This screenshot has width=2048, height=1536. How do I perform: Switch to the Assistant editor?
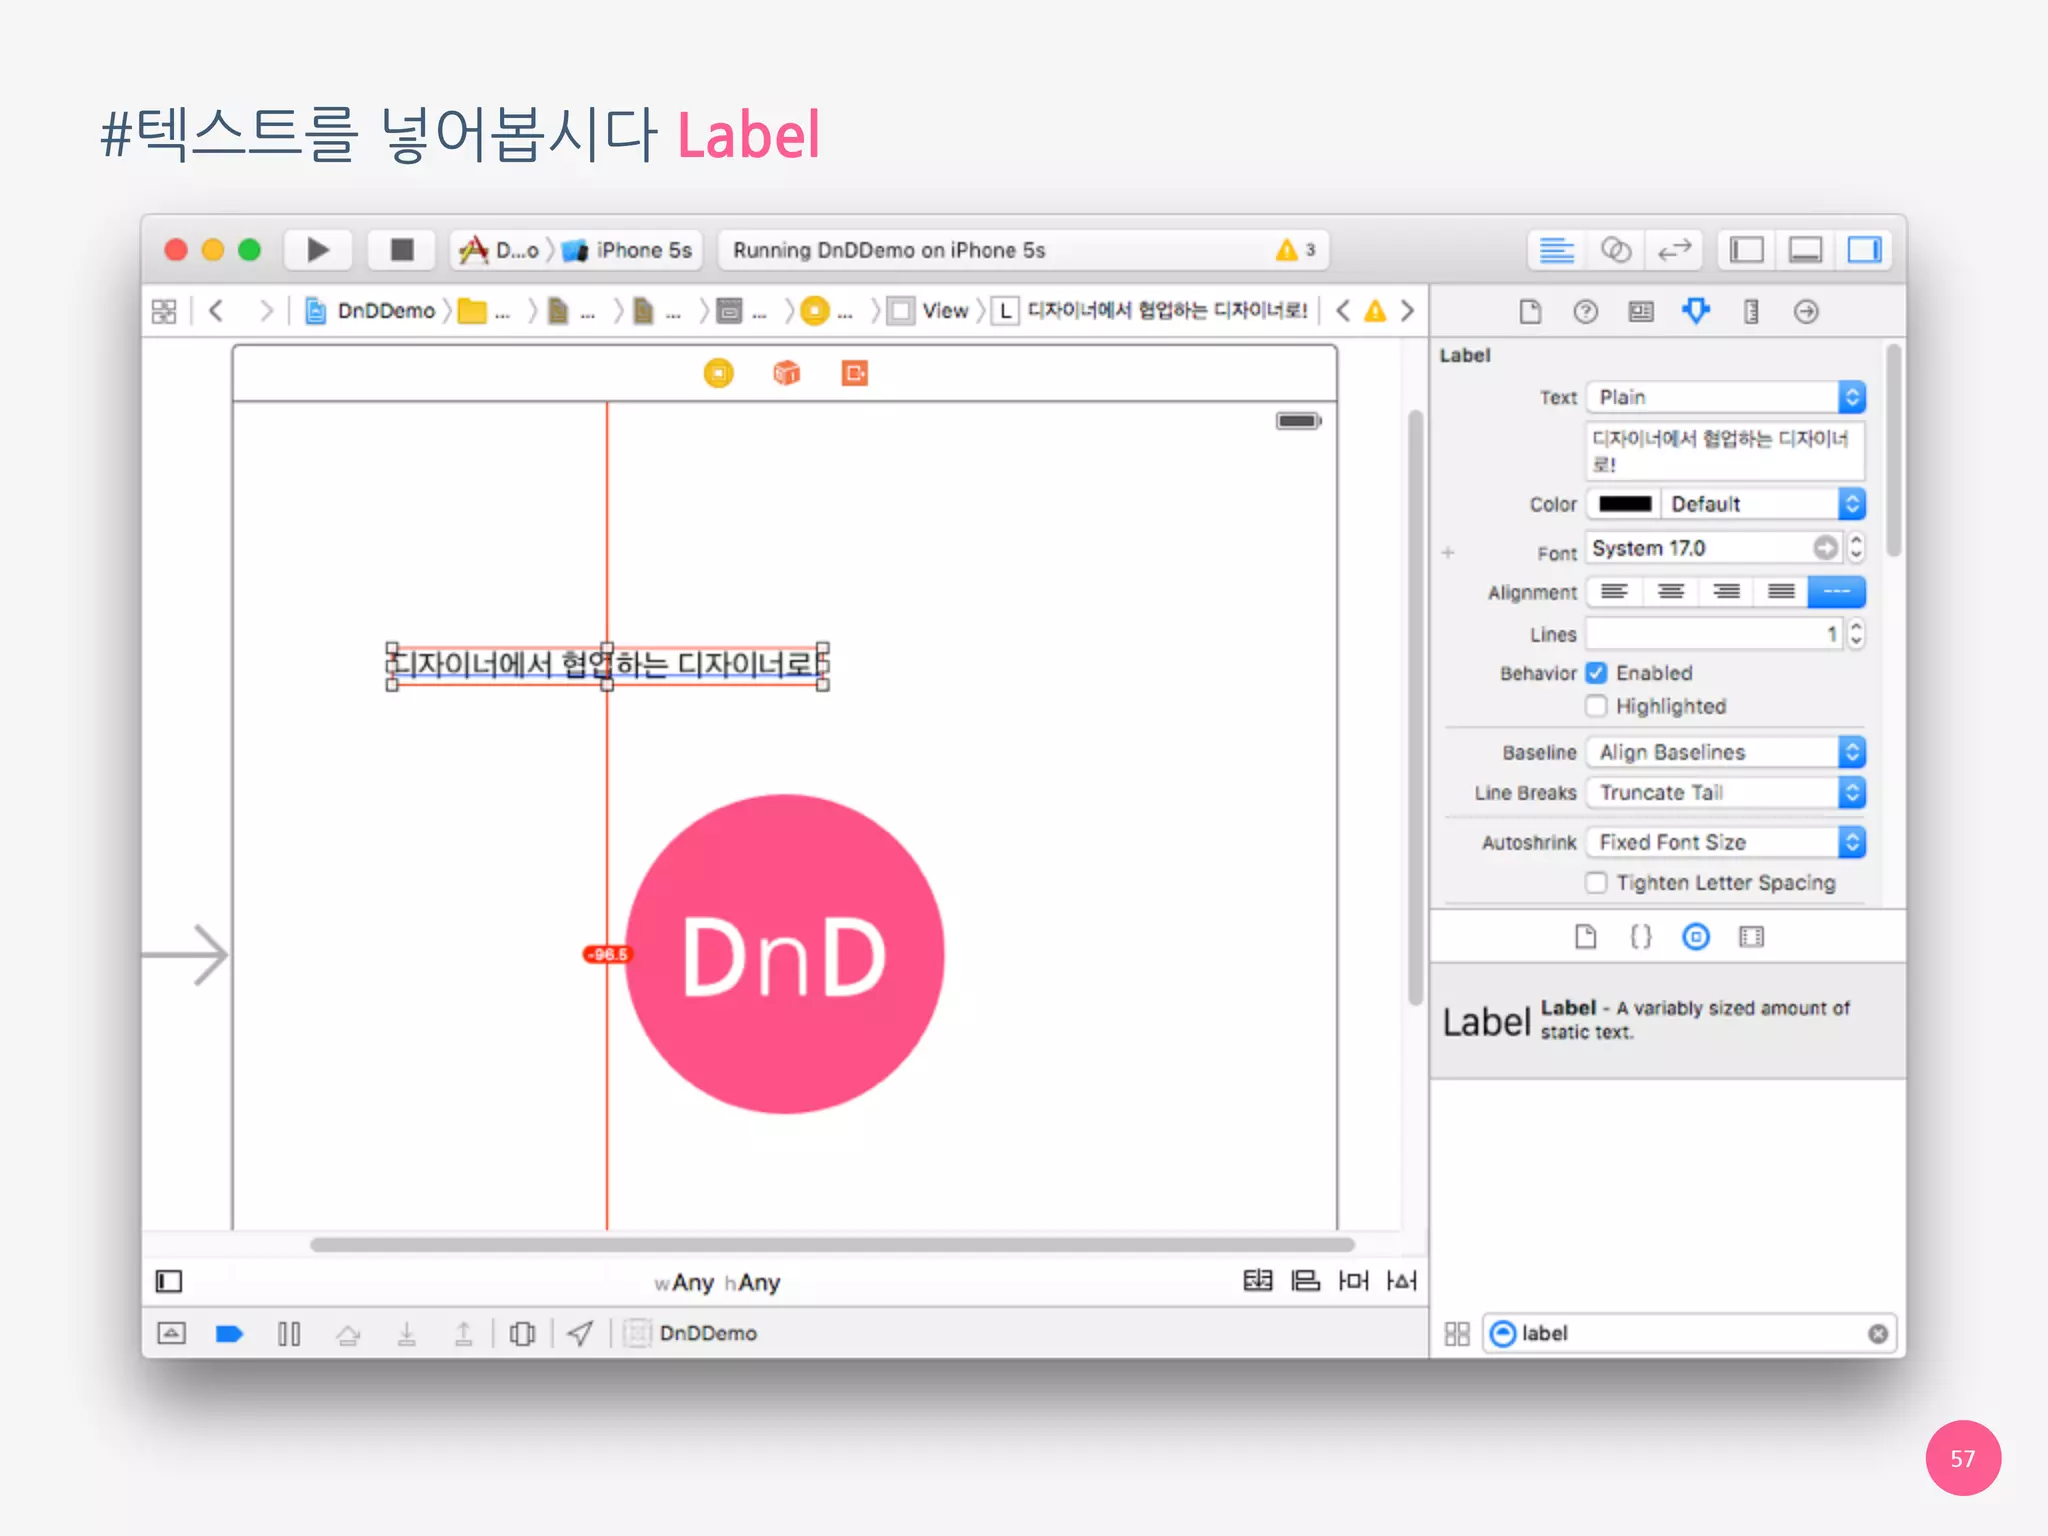pyautogui.click(x=1615, y=250)
